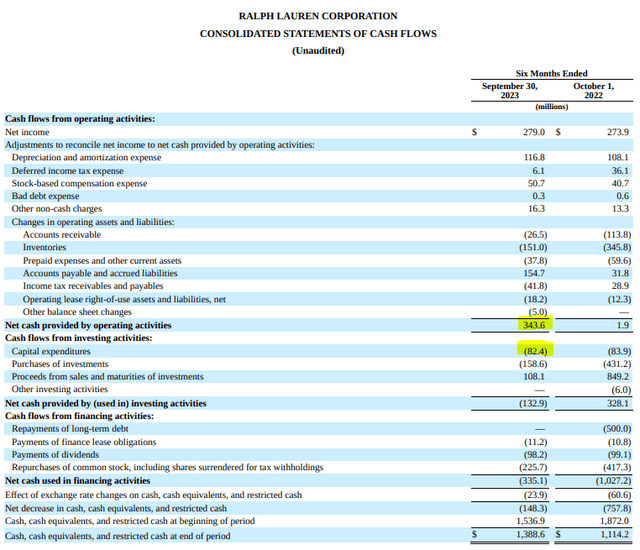The image size is (640, 550).
Task: Click deferred income tax value 36.1
Action: (620, 171)
